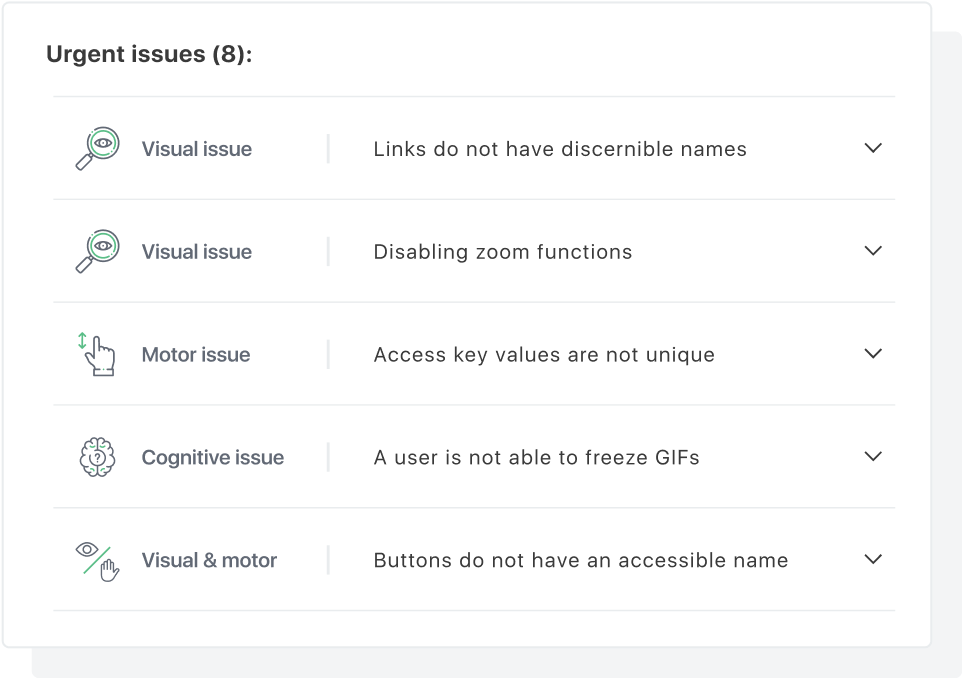Select the Visual & motor label

tap(209, 560)
